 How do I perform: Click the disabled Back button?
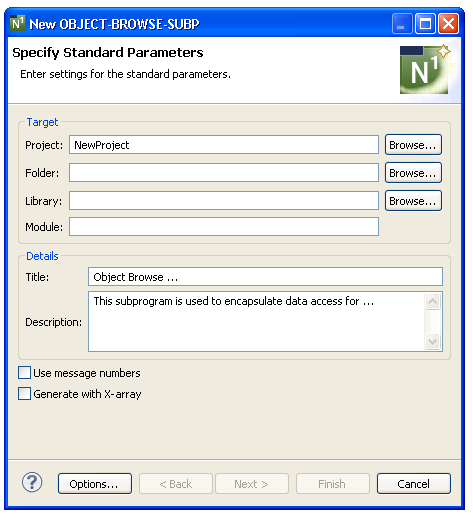point(176,484)
